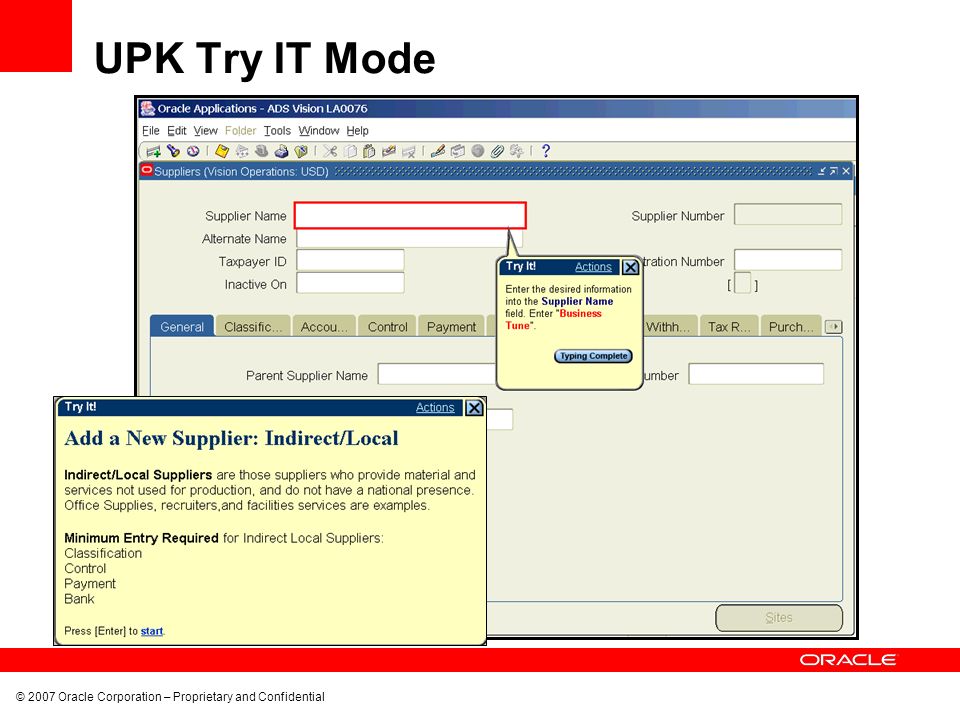Close the Suppliers inner window
Viewport: 960px width, 720px height.
point(846,171)
